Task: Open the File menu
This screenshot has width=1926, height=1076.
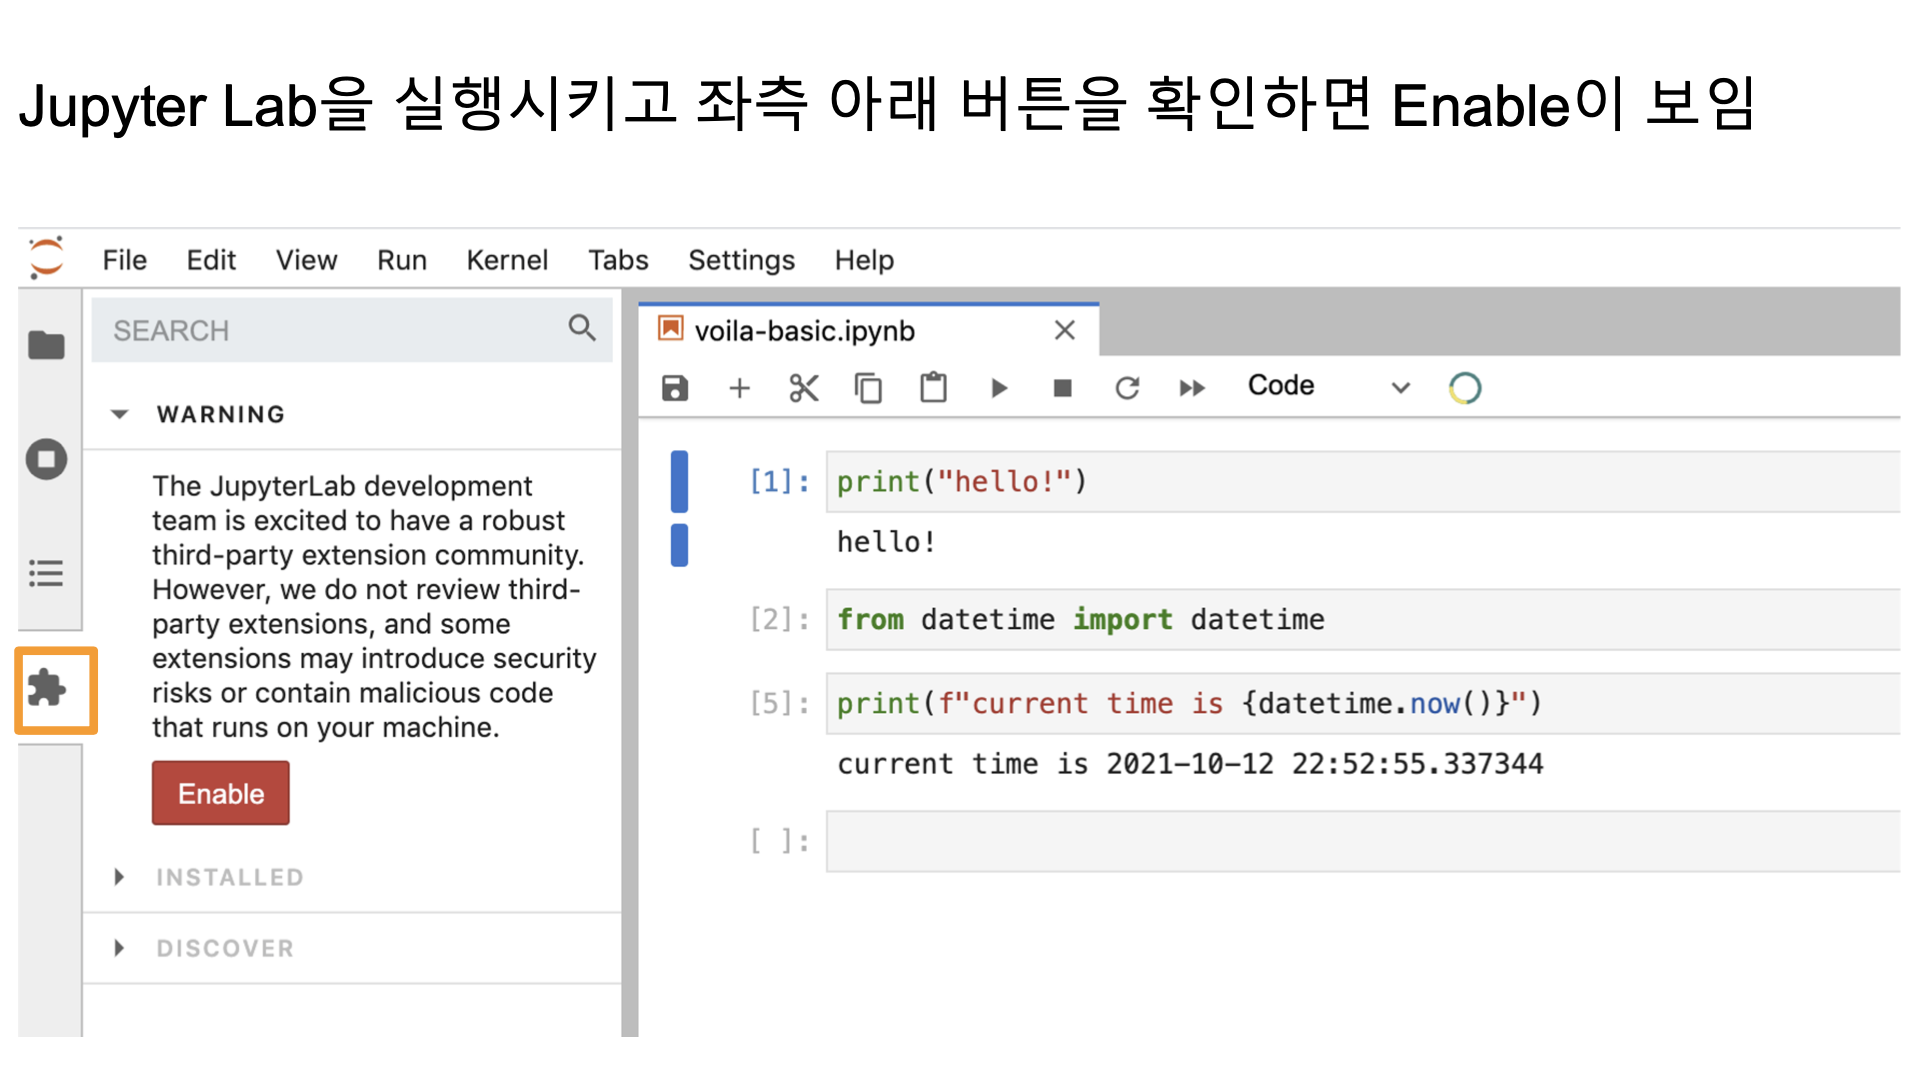Action: pyautogui.click(x=124, y=260)
